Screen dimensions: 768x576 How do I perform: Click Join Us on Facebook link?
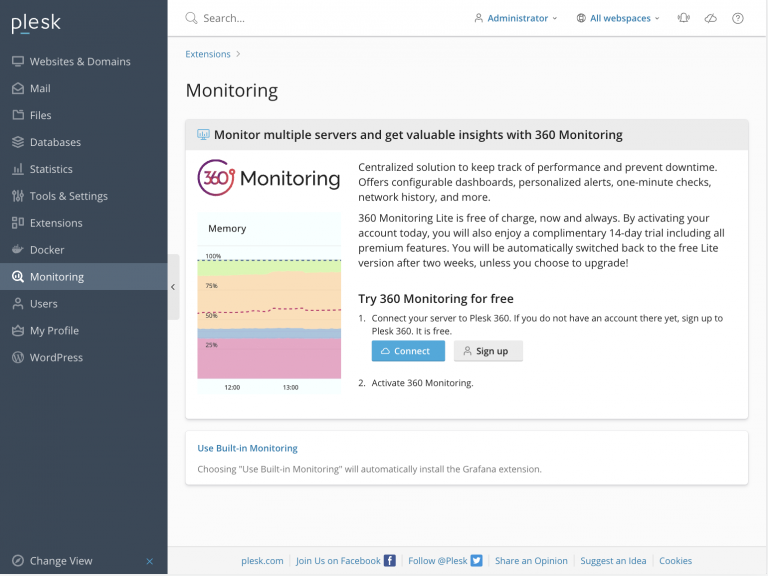tap(338, 561)
